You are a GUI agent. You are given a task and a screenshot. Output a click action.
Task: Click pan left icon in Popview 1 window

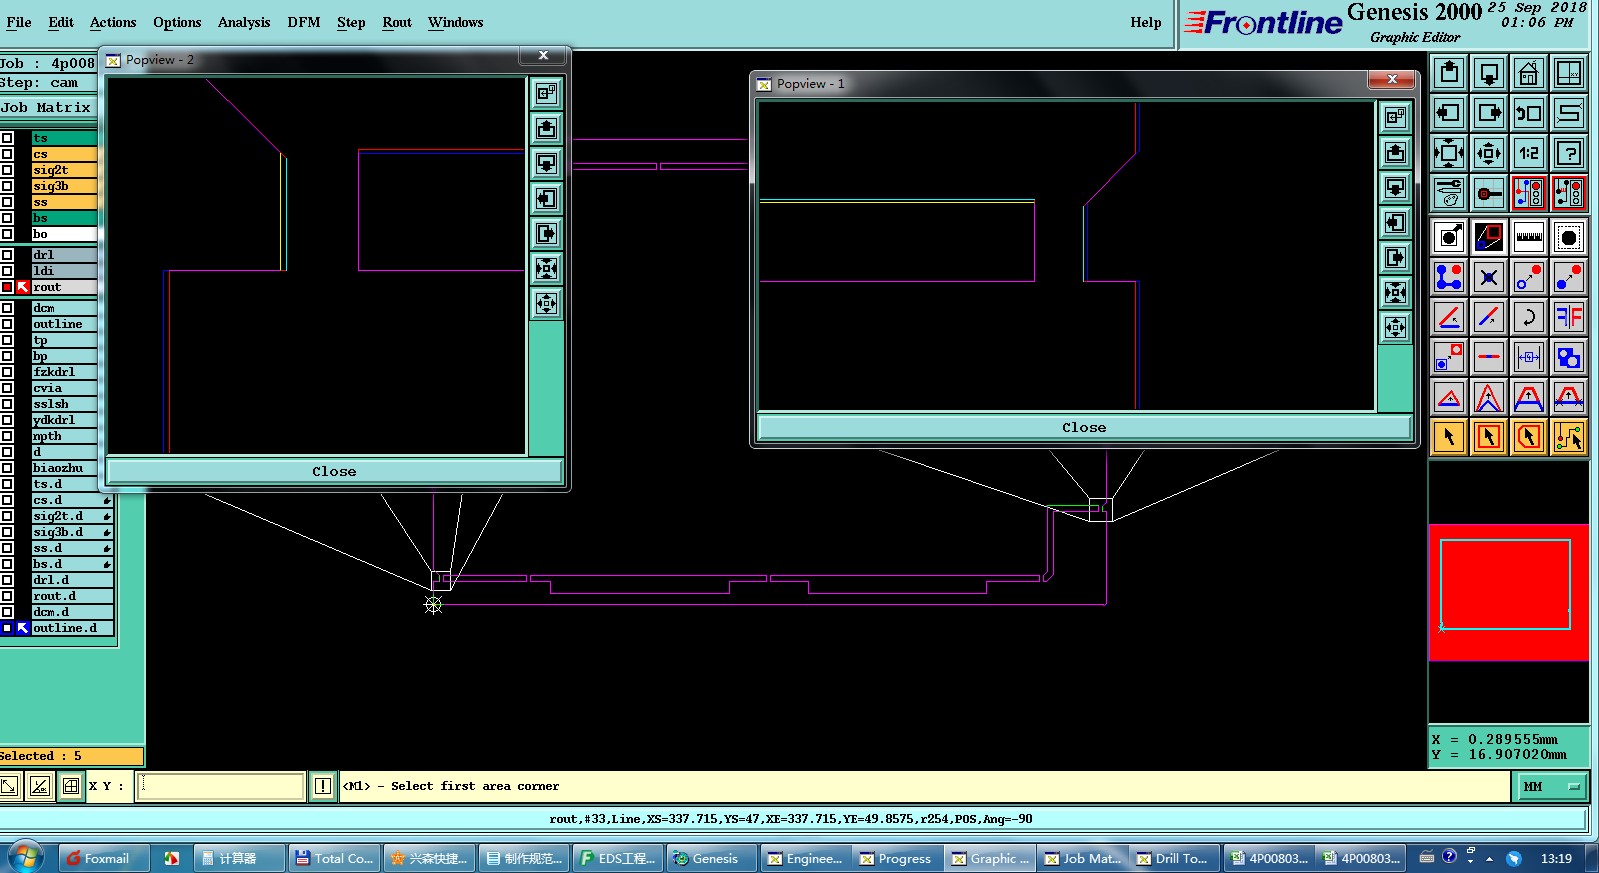point(1395,222)
